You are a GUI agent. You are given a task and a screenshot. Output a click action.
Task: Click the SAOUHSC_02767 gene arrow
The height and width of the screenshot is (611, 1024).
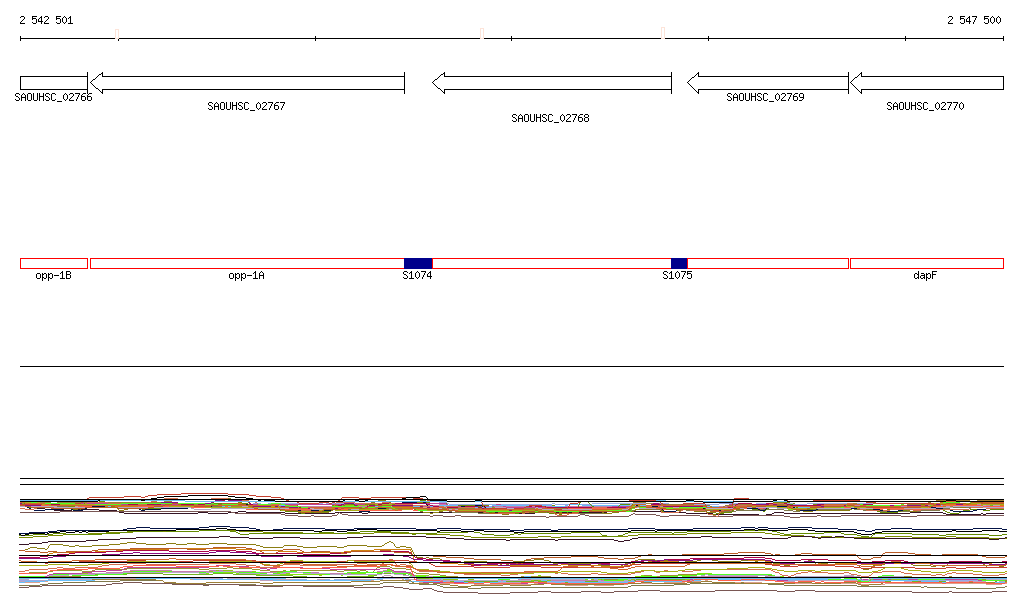(x=248, y=83)
